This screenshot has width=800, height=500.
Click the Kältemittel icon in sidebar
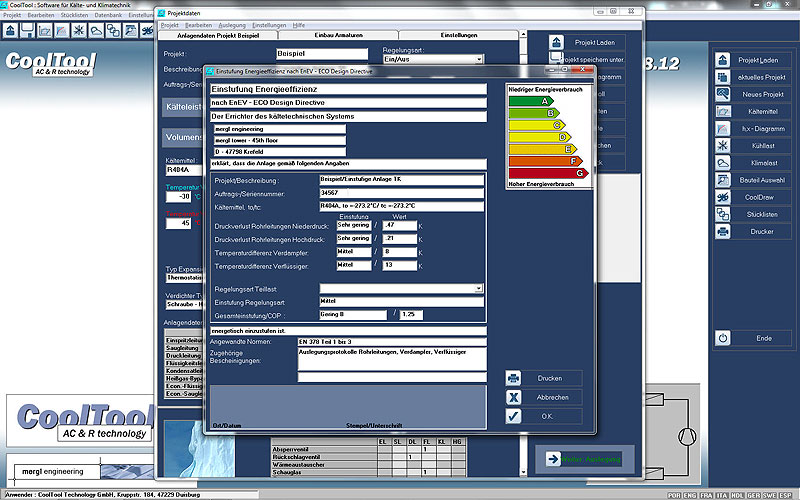(722, 111)
